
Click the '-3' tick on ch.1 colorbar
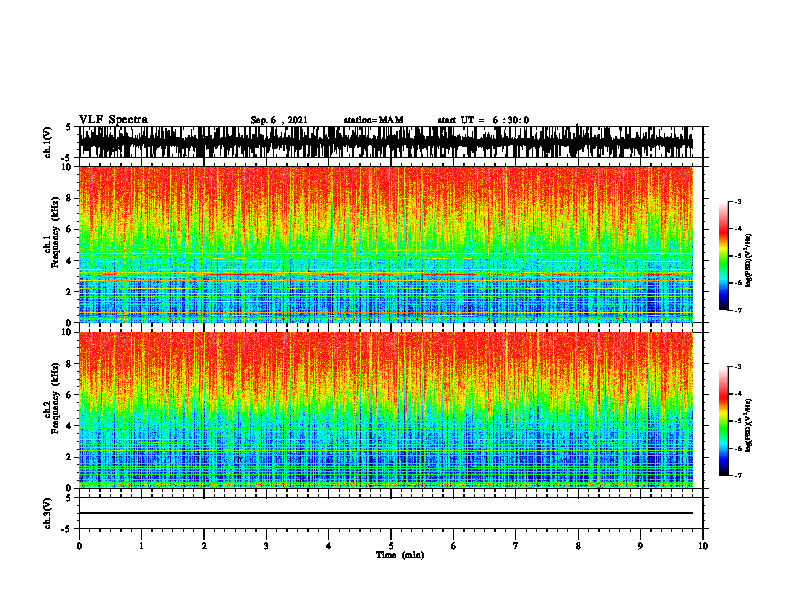point(737,201)
